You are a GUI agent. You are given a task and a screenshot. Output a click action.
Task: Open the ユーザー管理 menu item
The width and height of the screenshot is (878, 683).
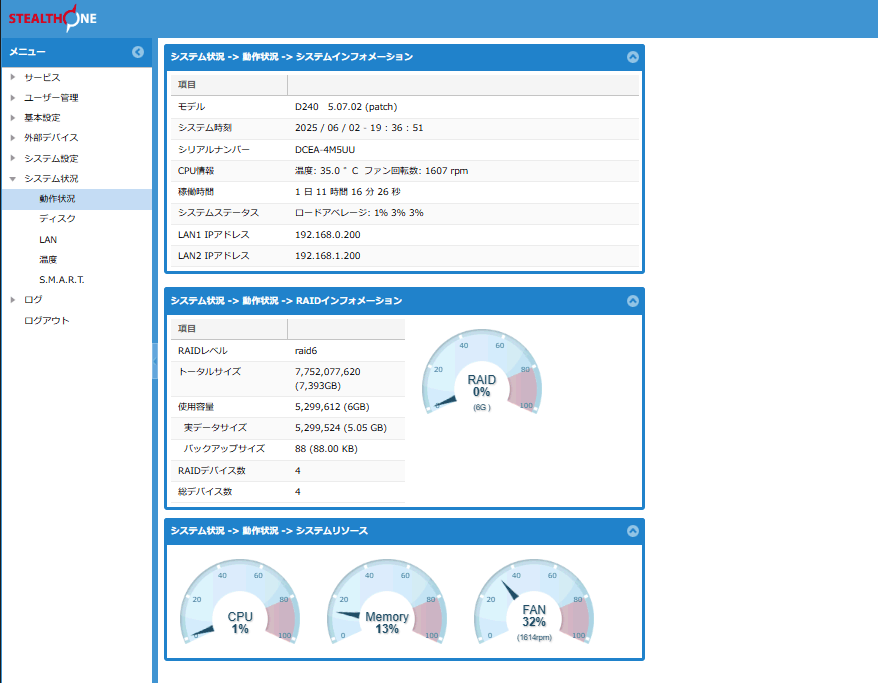(51, 97)
